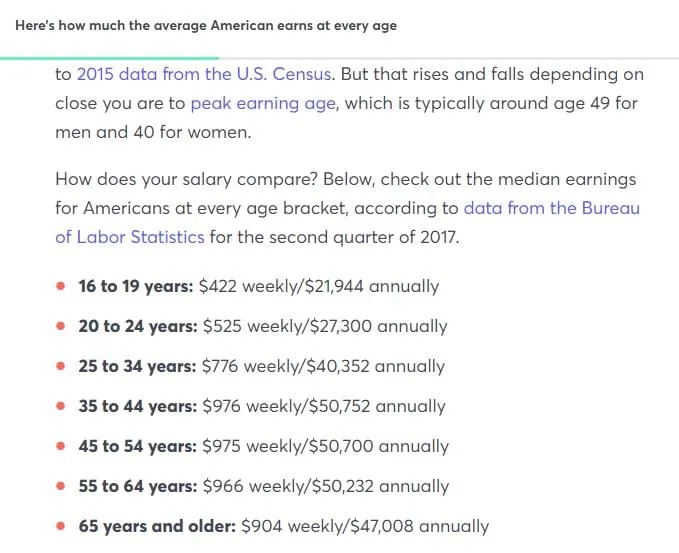679x553 pixels.
Task: Click the $27,300 annually figure
Action: (378, 326)
